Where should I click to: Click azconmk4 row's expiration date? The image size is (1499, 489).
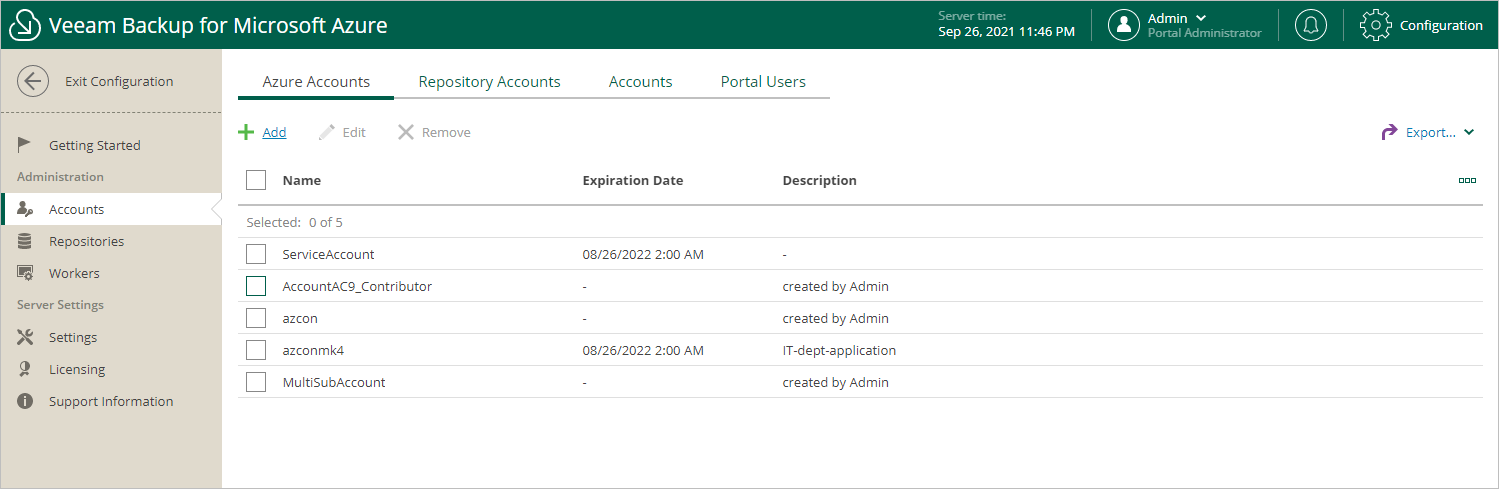(x=643, y=350)
